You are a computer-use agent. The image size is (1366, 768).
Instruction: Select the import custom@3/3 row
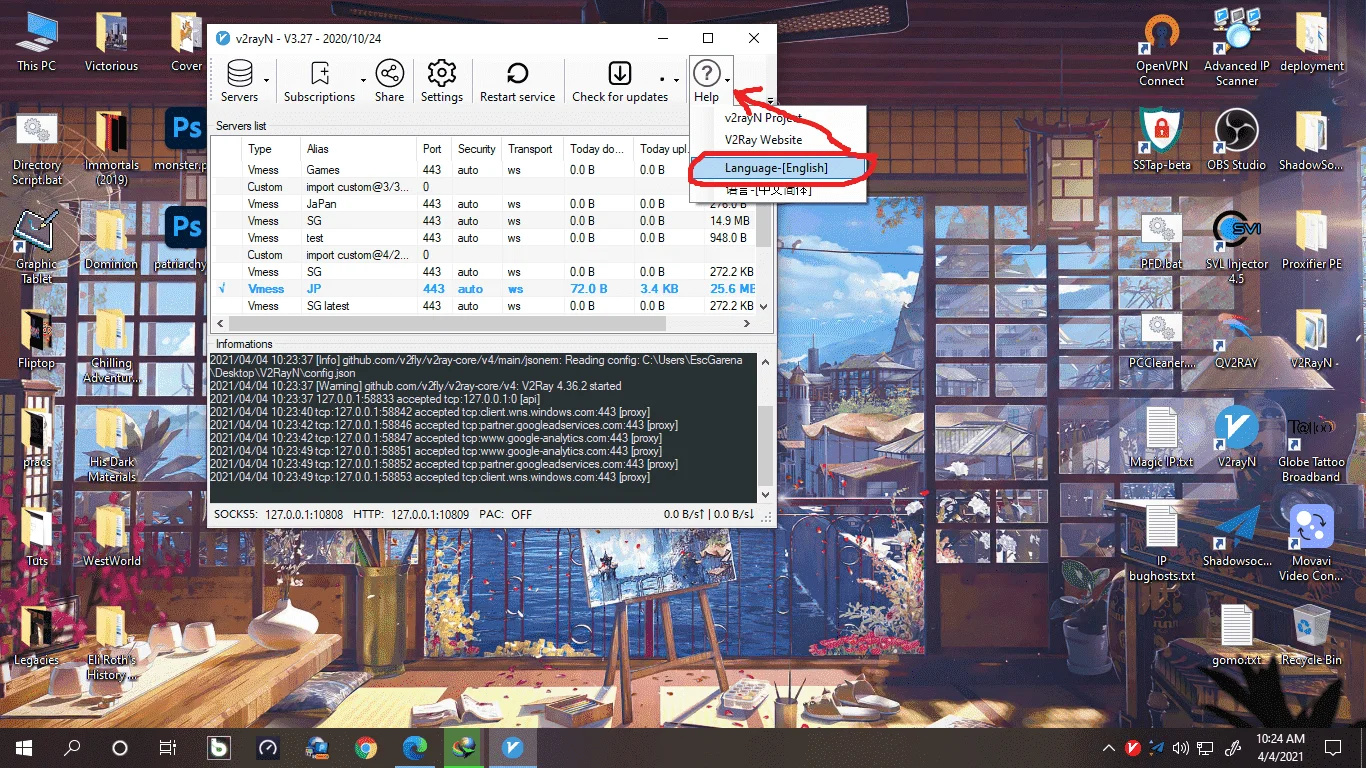[x=486, y=187]
